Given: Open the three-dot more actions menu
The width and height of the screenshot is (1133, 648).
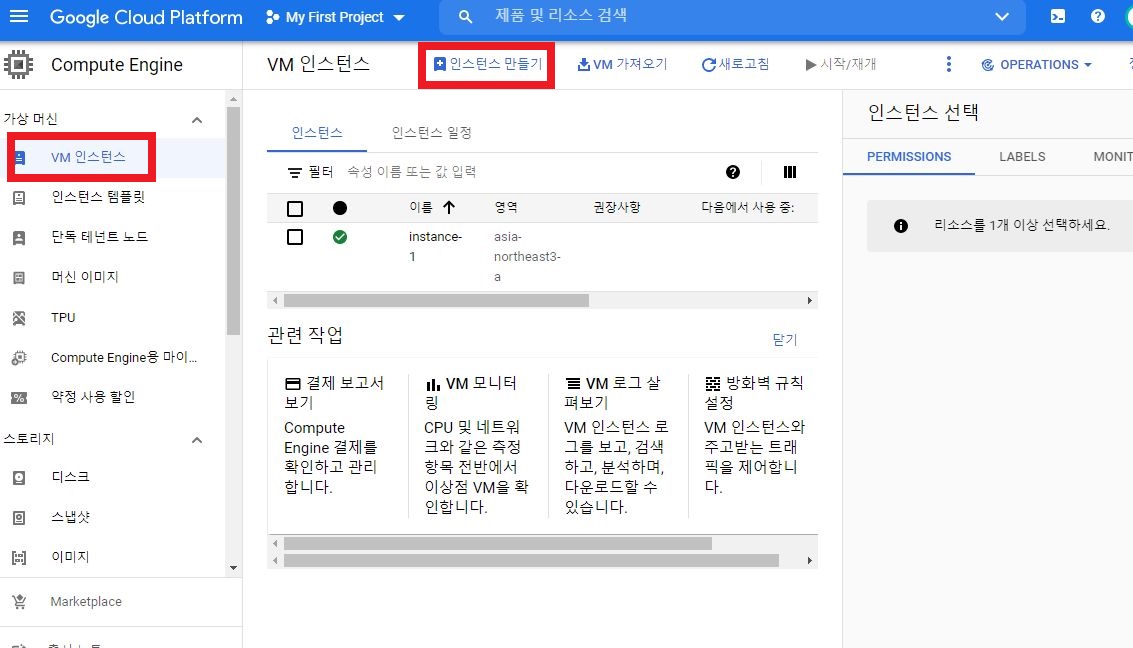Looking at the screenshot, I should pyautogui.click(x=949, y=64).
